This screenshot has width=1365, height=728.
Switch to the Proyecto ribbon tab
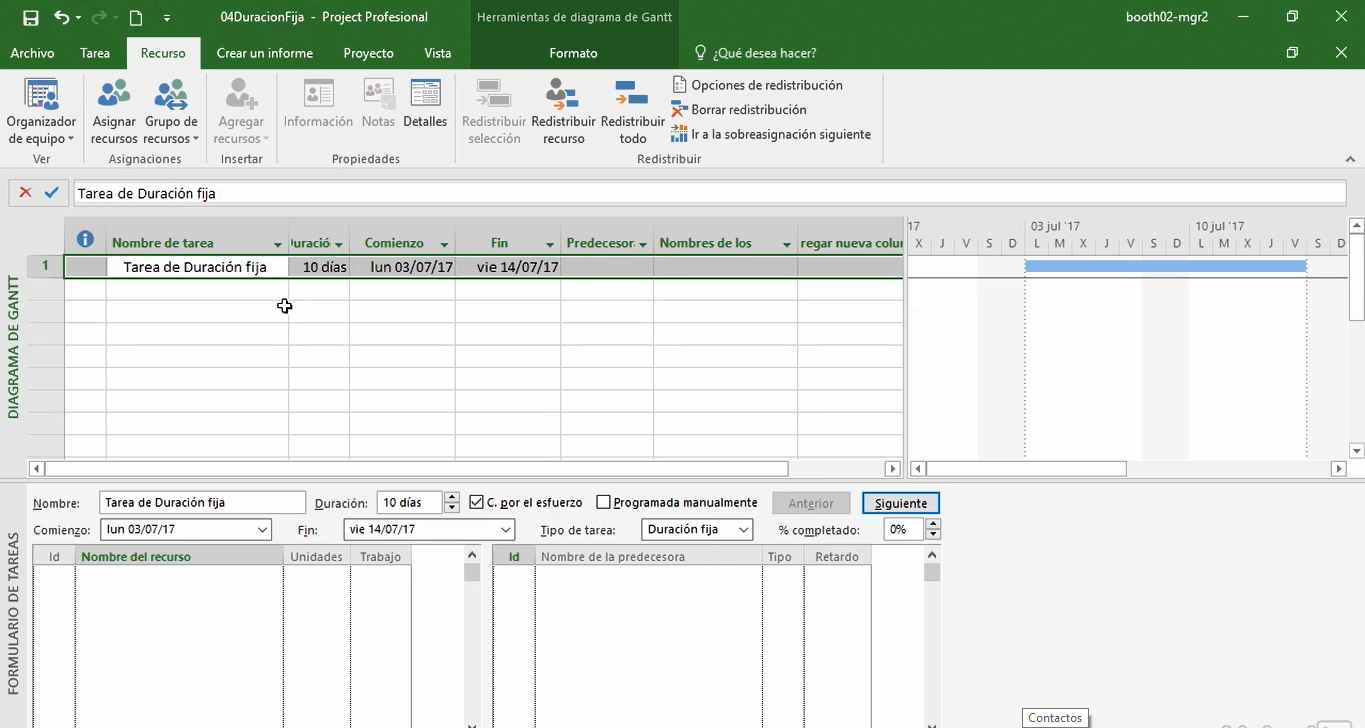370,53
